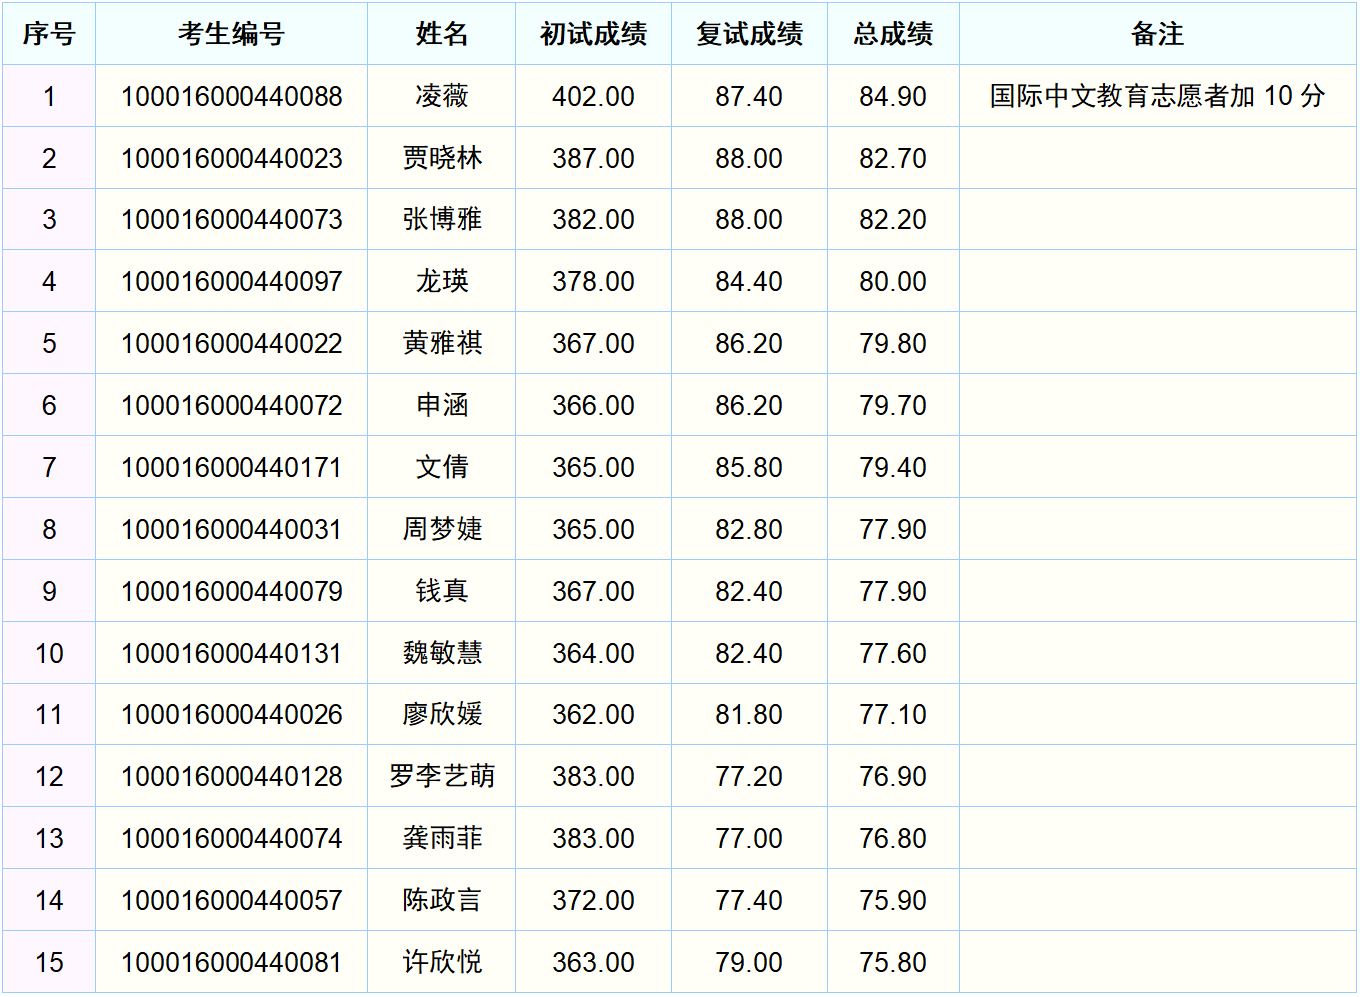Select 黄雅祺's retest score 86.20
Screen dimensions: 1360x997
749,344
